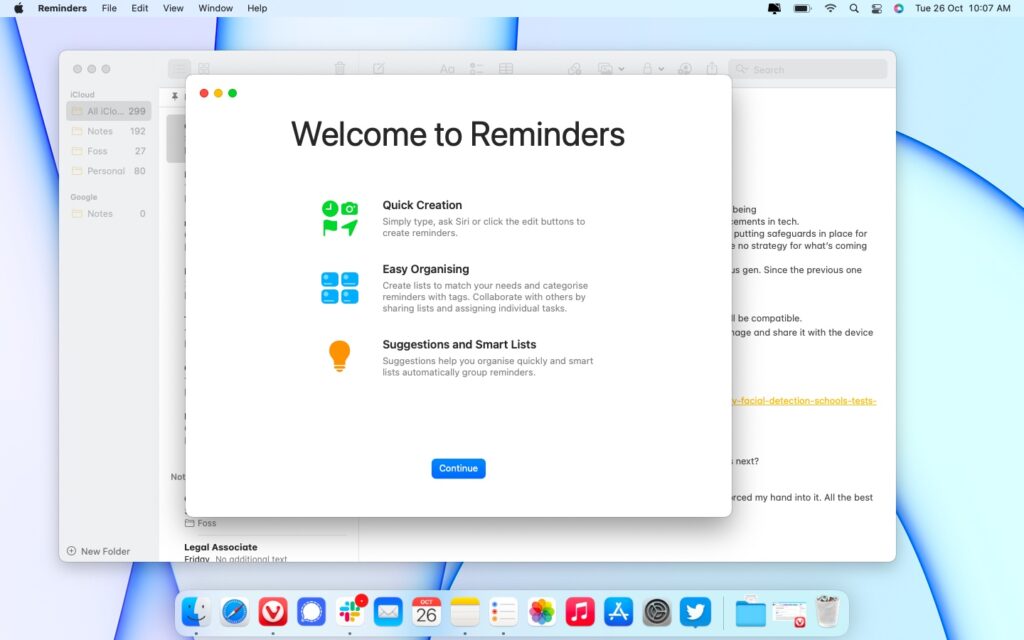1024x640 pixels.
Task: Add a checklist with the checklist icon
Action: (x=476, y=68)
